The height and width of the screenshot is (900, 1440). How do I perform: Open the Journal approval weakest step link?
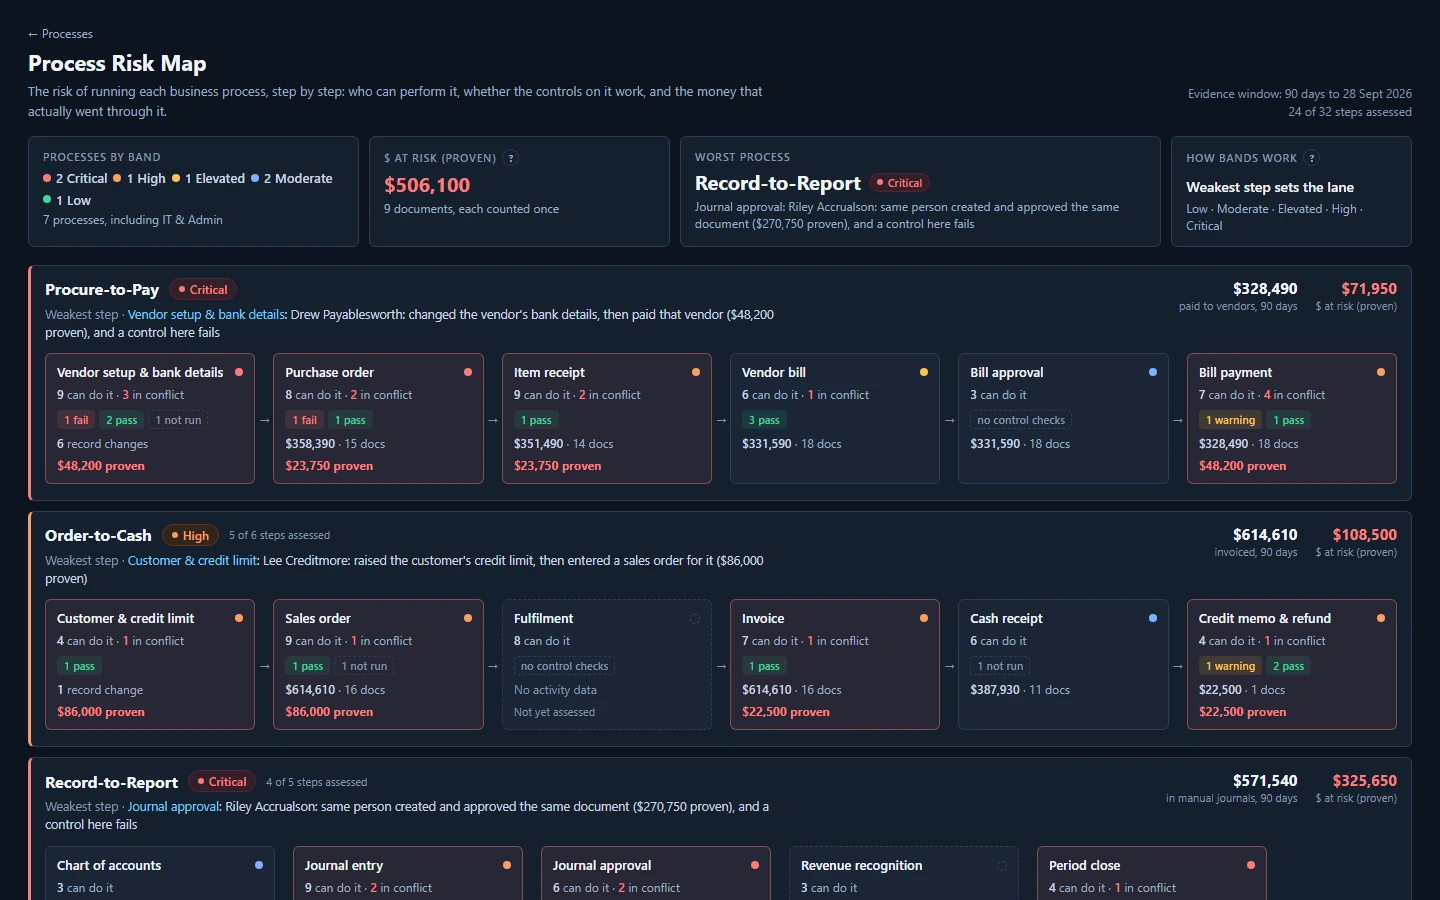(174, 806)
